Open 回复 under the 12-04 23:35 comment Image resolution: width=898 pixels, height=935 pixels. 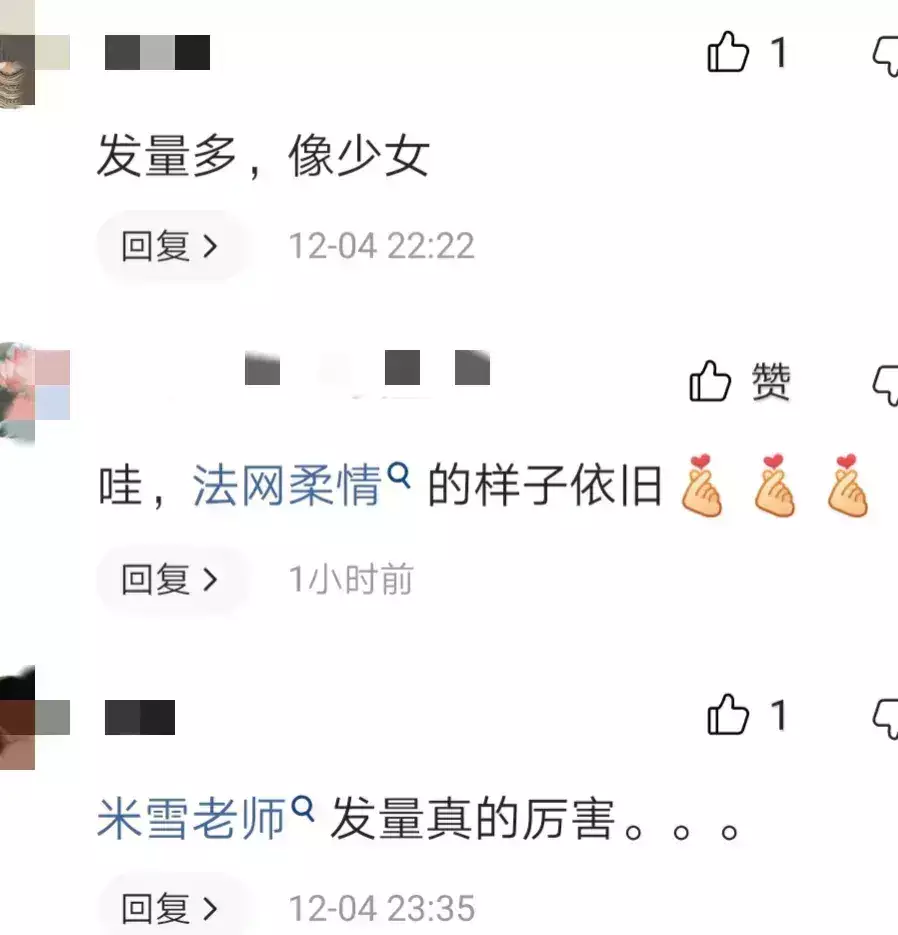171,908
